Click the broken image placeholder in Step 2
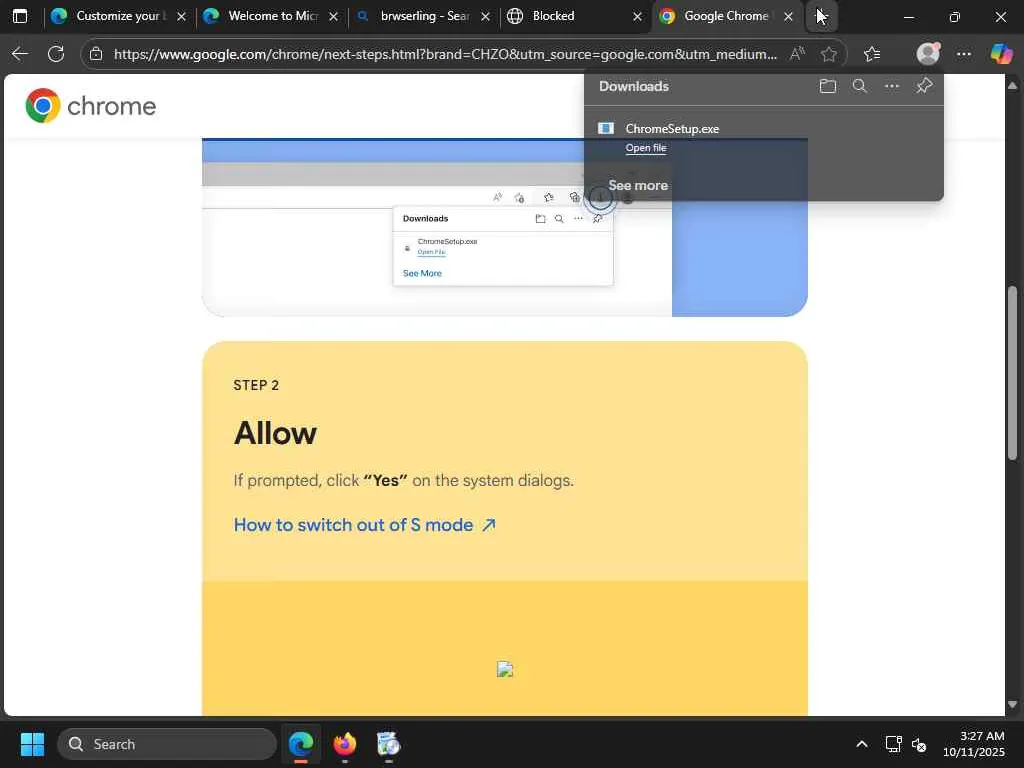 (x=505, y=669)
